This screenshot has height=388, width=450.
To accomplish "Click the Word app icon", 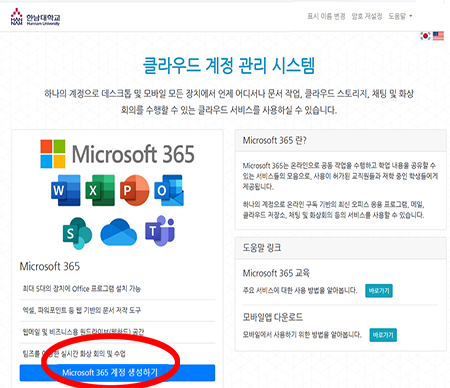I will 66,190.
